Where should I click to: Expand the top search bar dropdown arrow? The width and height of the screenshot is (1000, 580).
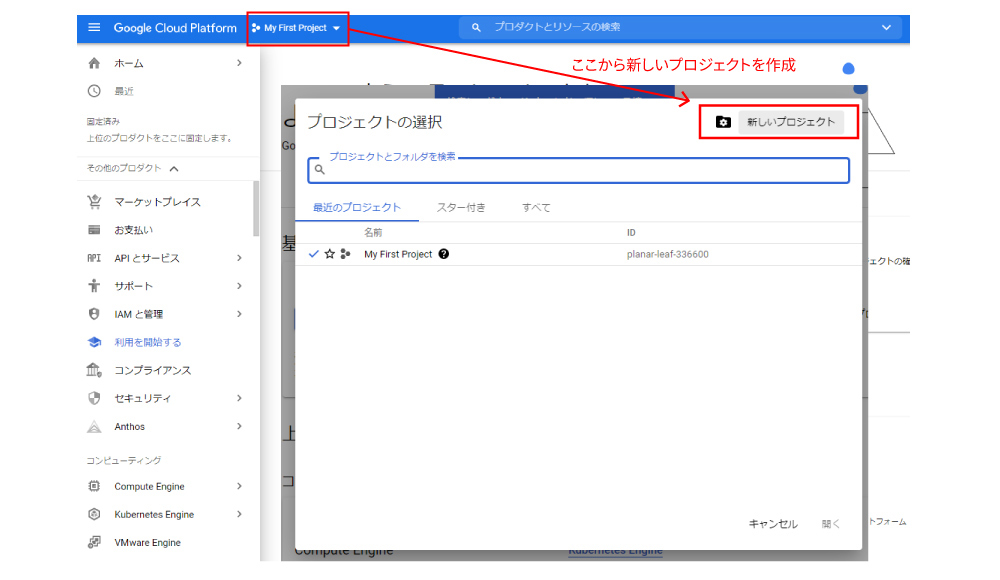pos(886,27)
